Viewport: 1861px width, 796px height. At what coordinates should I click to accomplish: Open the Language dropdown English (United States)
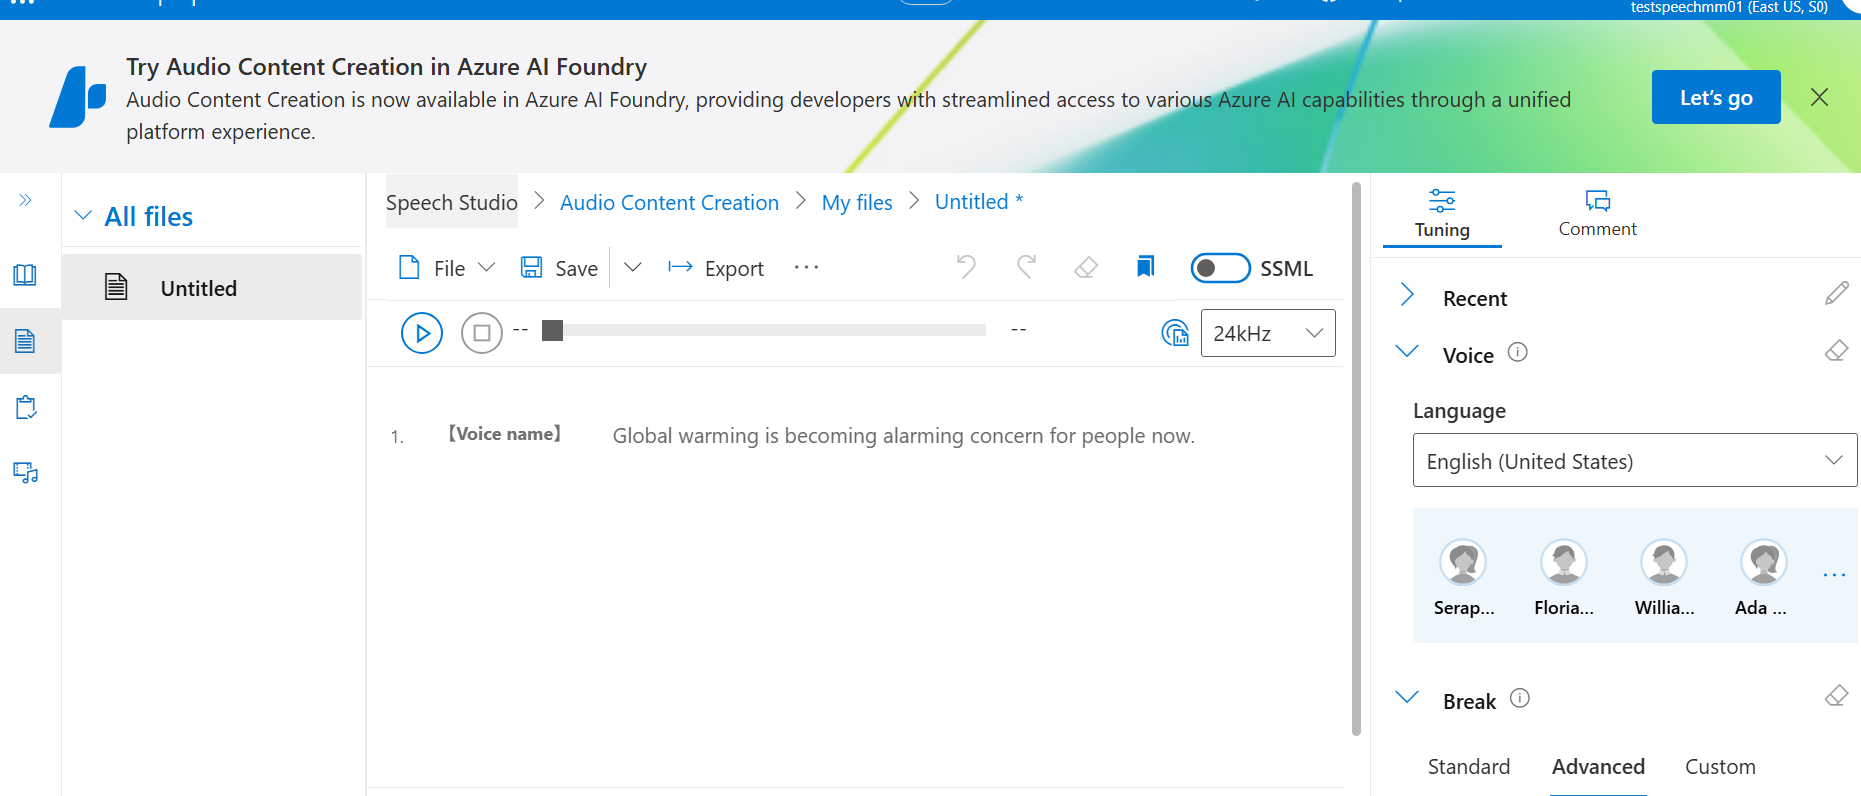point(1635,460)
